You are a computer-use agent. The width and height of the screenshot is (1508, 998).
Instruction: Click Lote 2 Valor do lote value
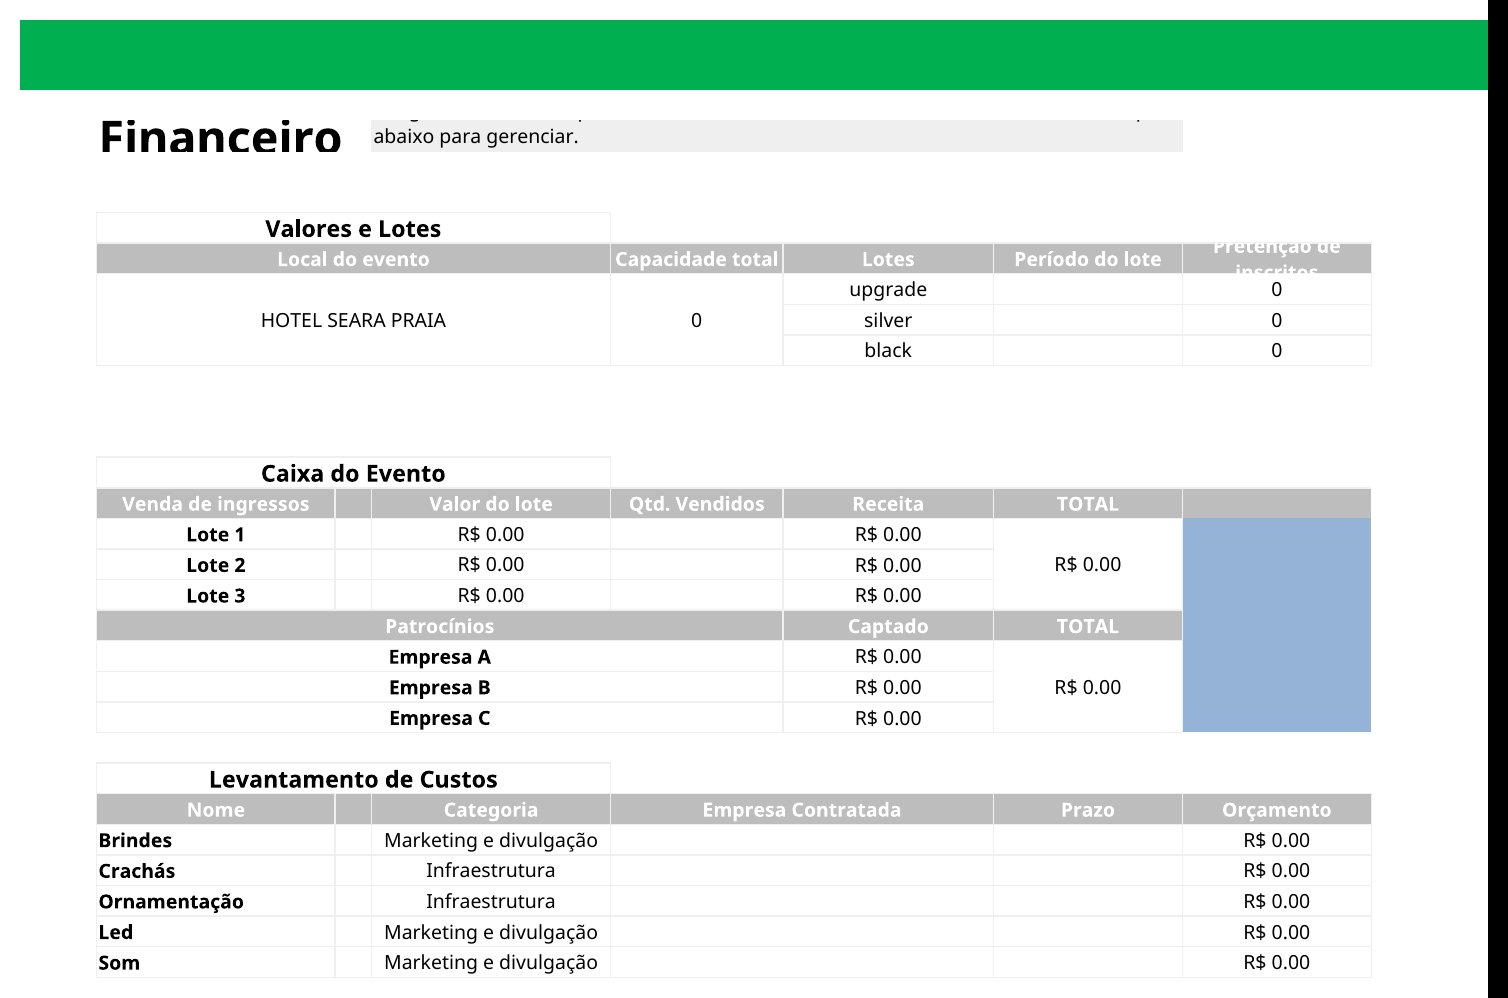[x=490, y=565]
